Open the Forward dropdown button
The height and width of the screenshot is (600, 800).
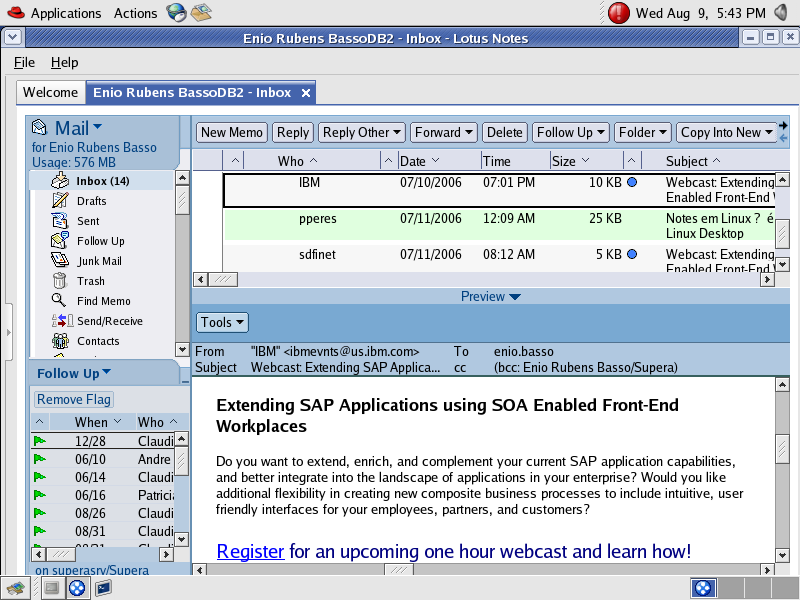pos(444,133)
